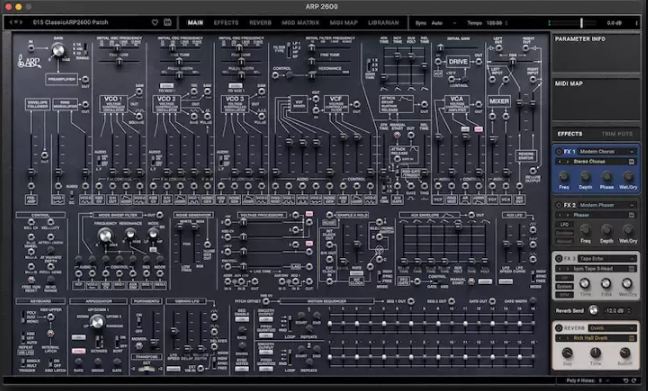Open the 015 ClassicARP2600 Patch preset menu
This screenshot has height=391, width=648.
pyautogui.click(x=70, y=22)
